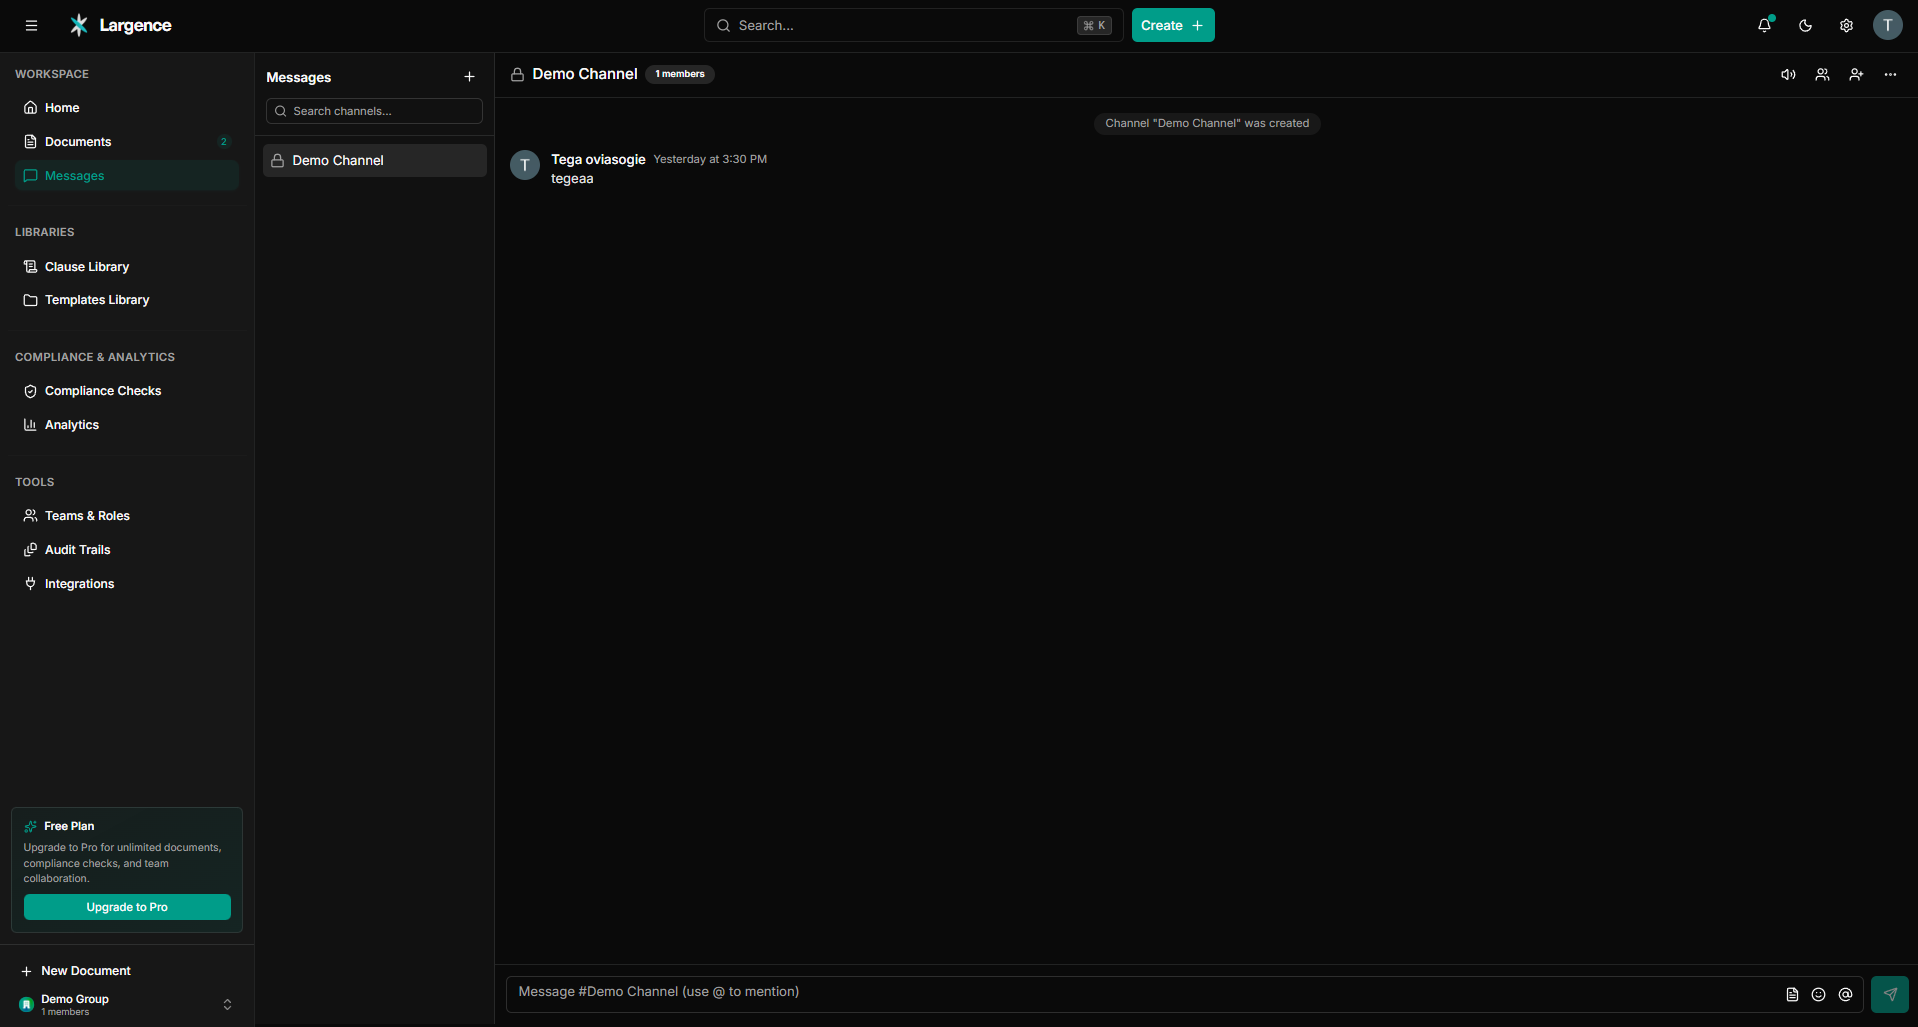Expand Demo Group workspace switcher

pos(127,1004)
